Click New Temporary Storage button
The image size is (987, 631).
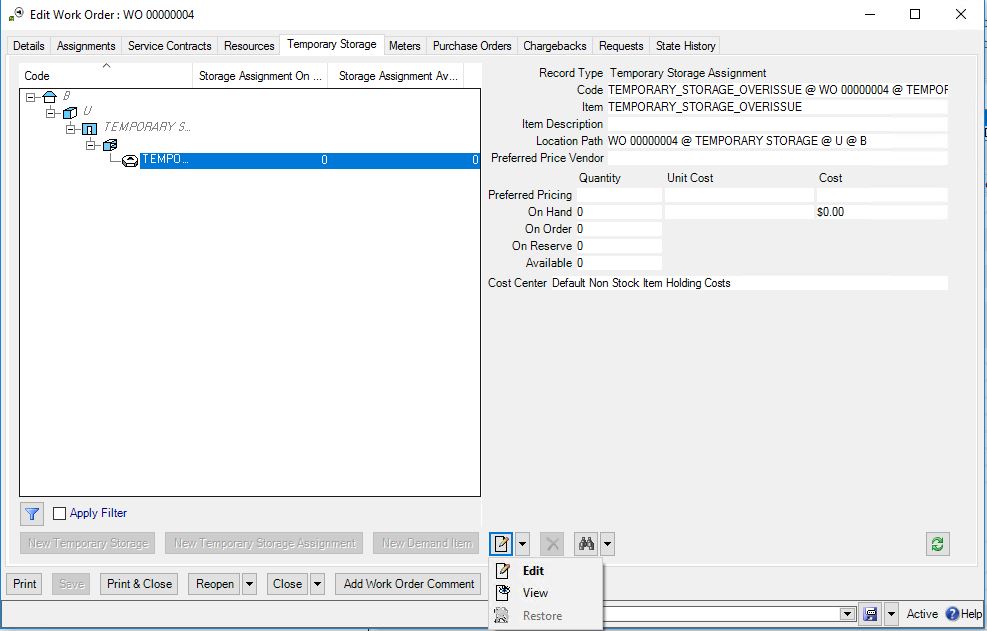coord(88,543)
